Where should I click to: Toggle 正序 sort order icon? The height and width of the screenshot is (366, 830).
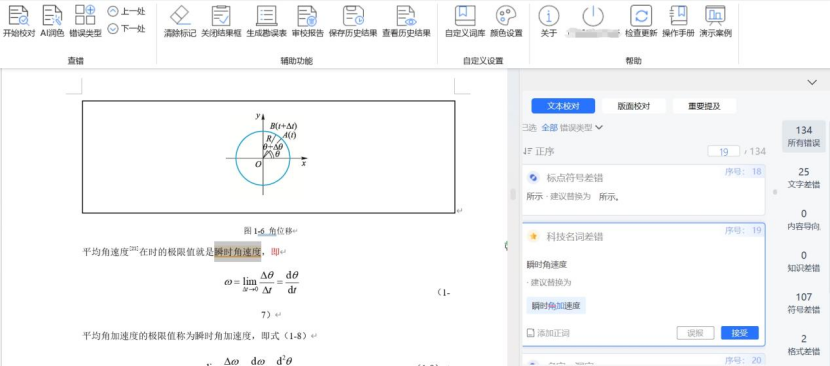click(x=527, y=151)
